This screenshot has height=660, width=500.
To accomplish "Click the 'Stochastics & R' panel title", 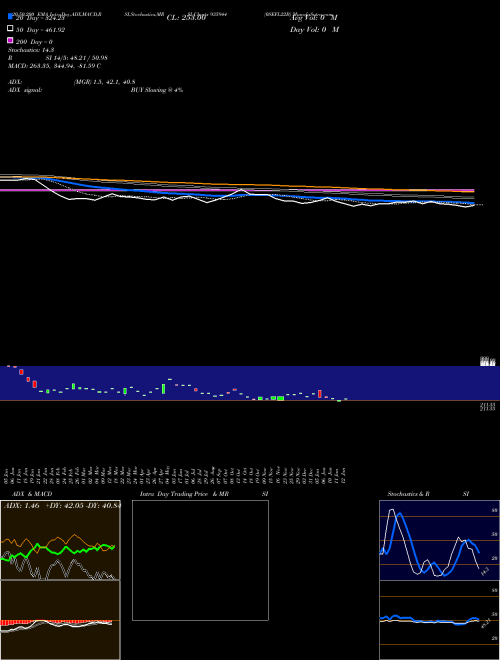I will [x=408, y=494].
